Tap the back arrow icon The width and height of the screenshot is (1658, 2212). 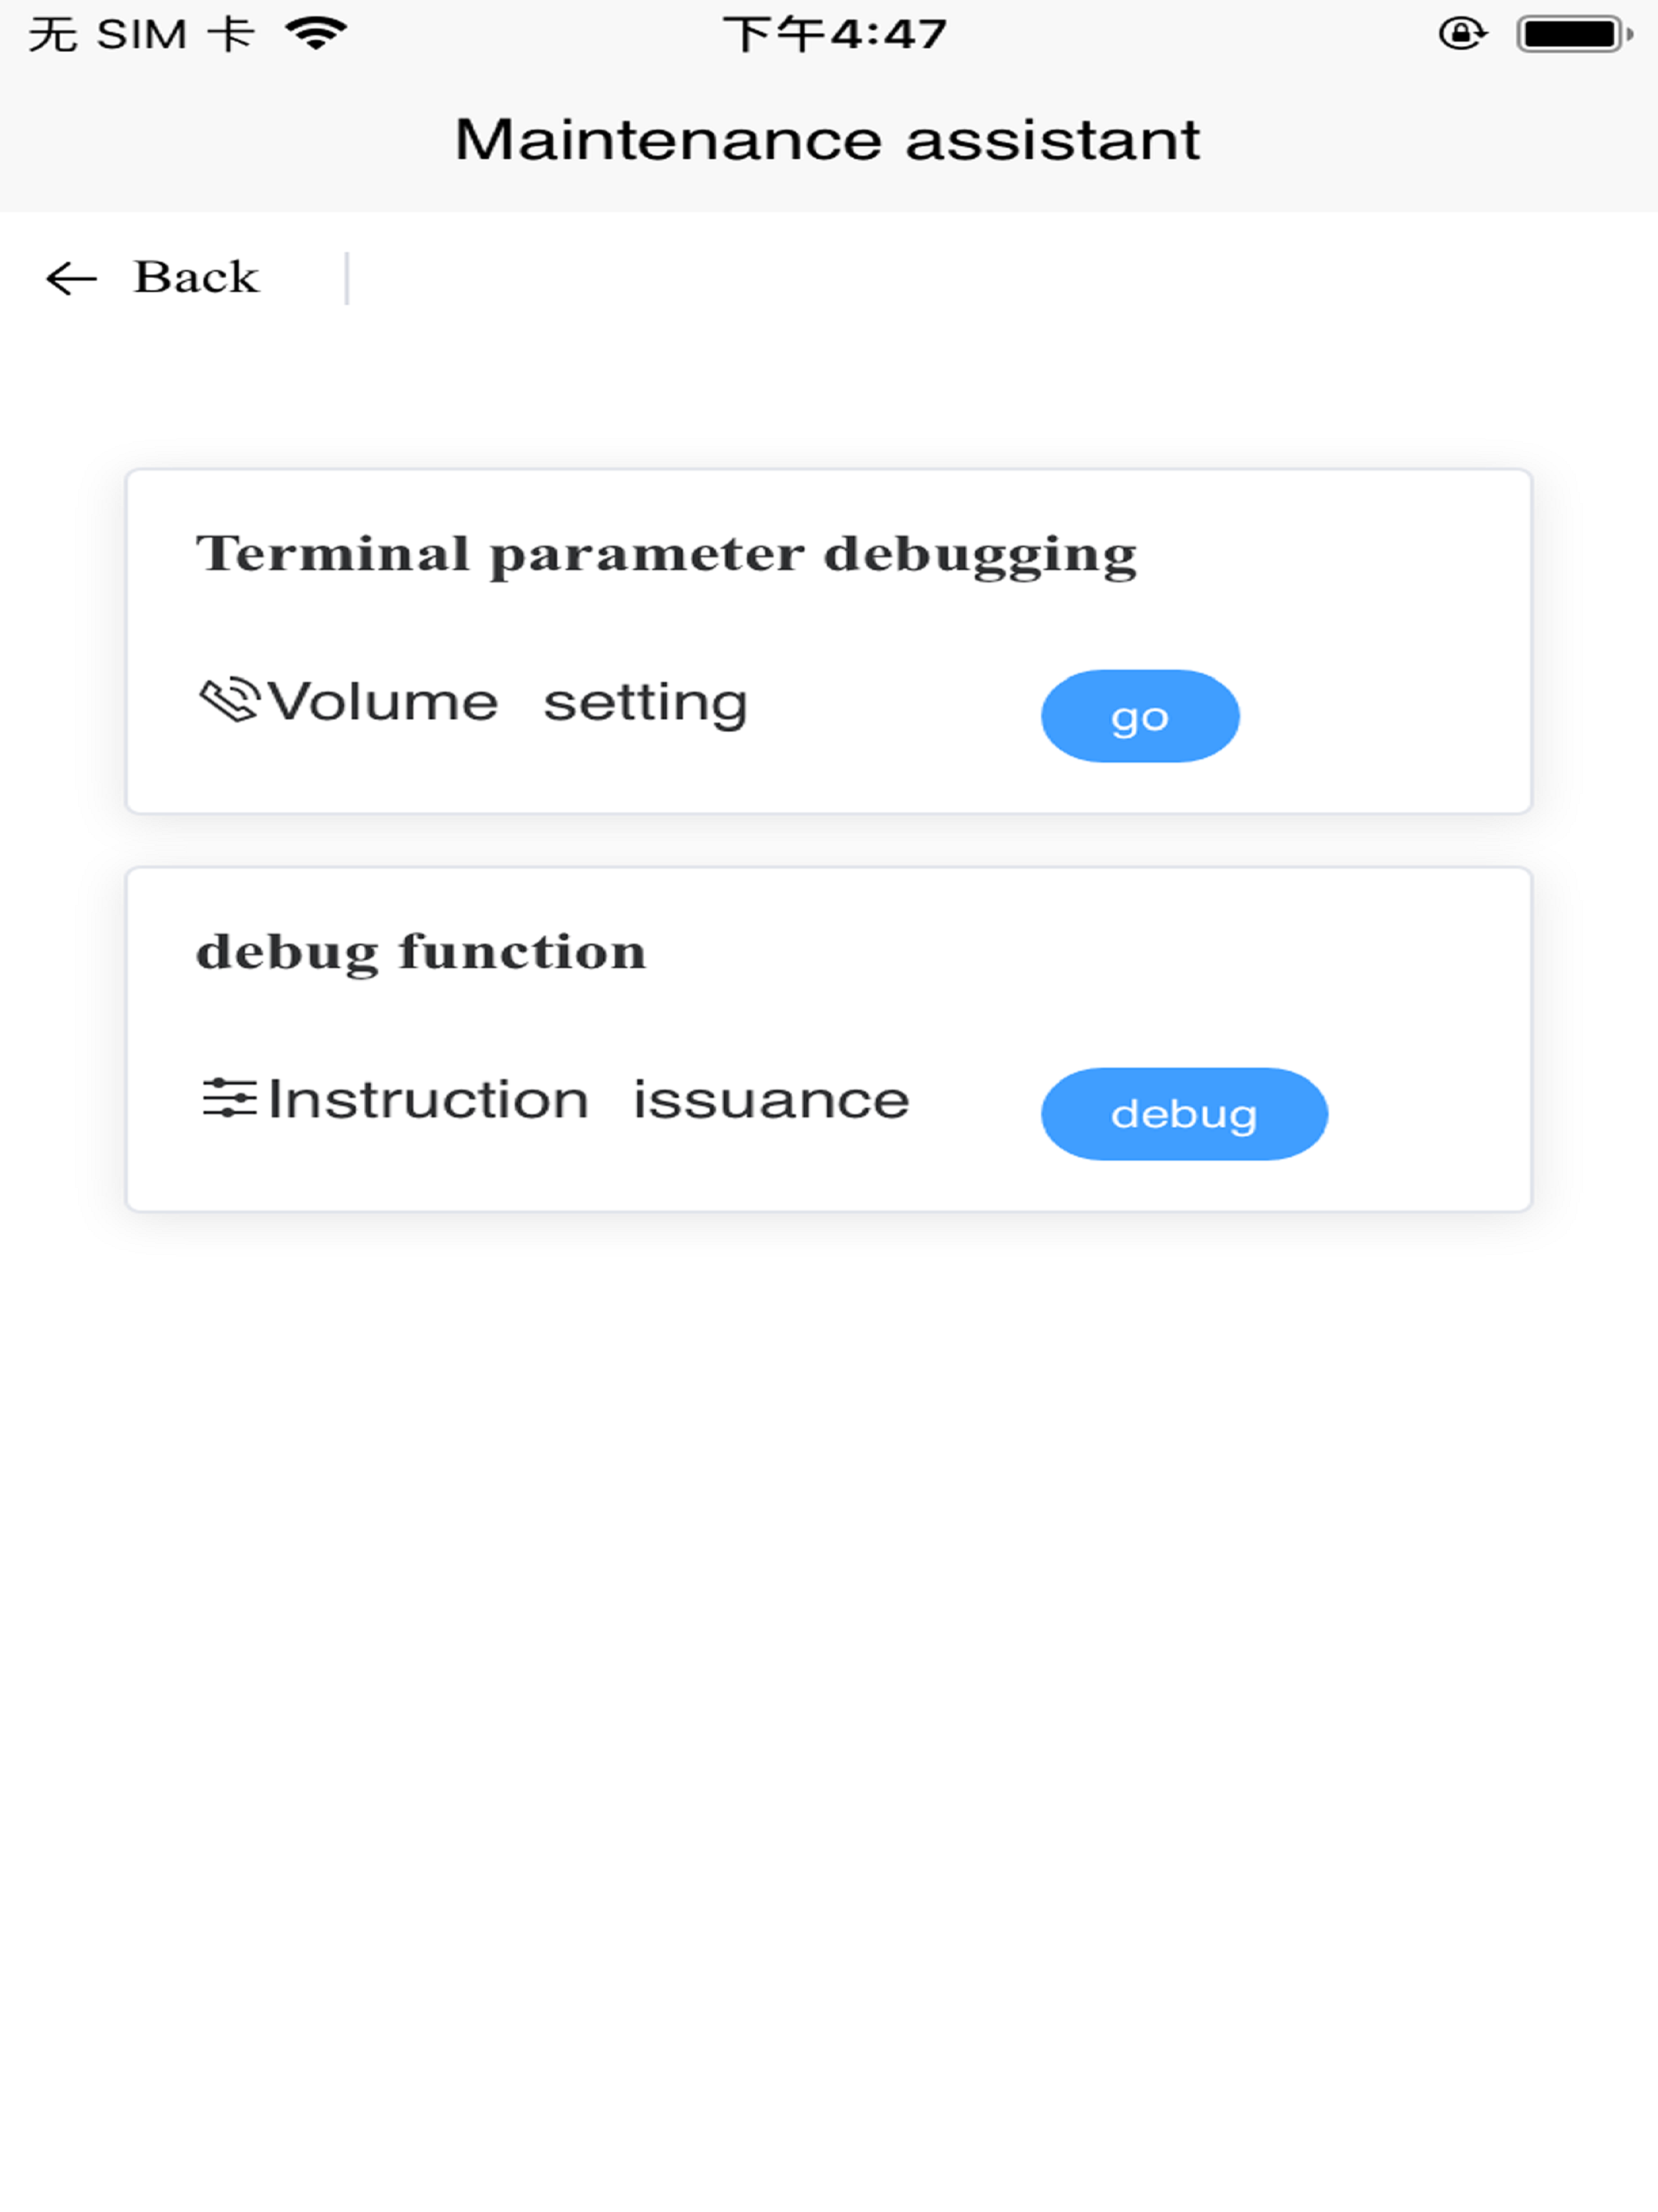coord(71,278)
